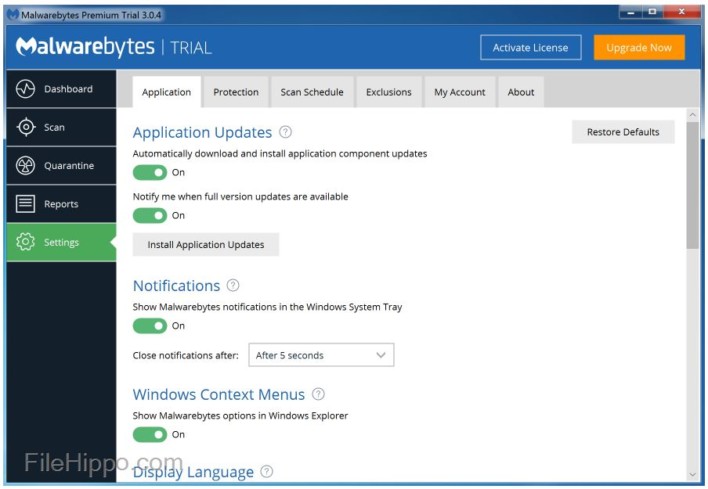Click the Activate License button
The image size is (708, 489).
pos(531,47)
